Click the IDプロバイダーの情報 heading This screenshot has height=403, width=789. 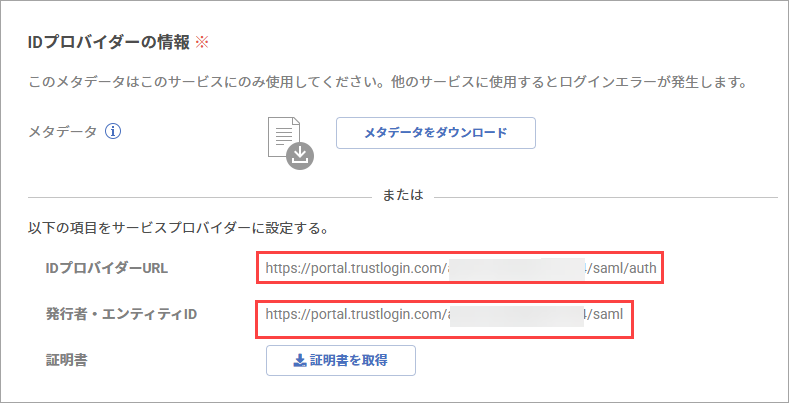[109, 43]
